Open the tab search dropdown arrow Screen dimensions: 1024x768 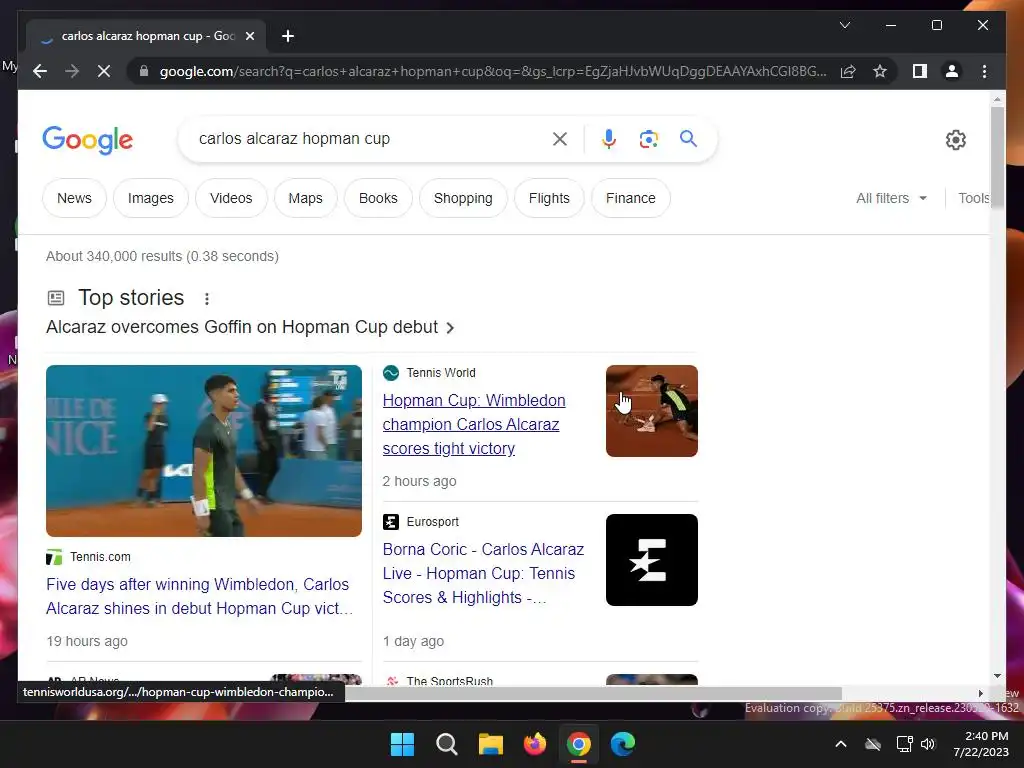pos(844,25)
